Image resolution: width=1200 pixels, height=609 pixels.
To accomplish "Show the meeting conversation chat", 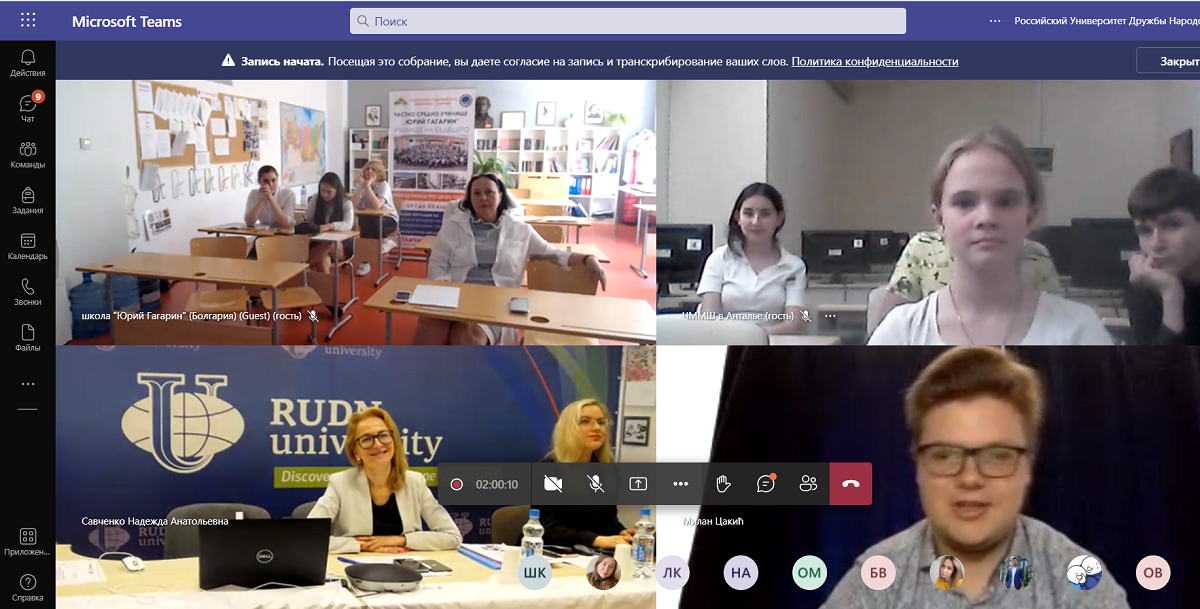I will [x=766, y=484].
